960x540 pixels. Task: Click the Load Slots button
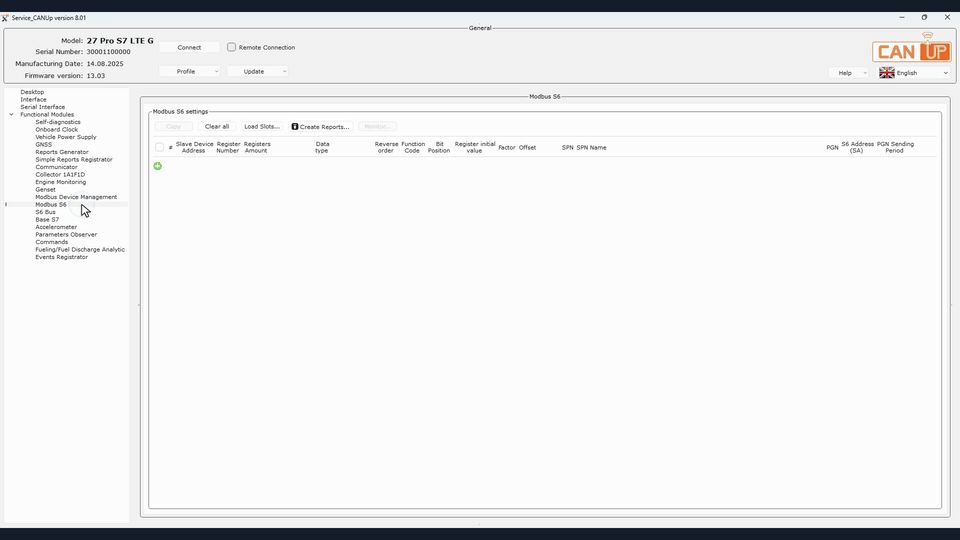(x=261, y=127)
